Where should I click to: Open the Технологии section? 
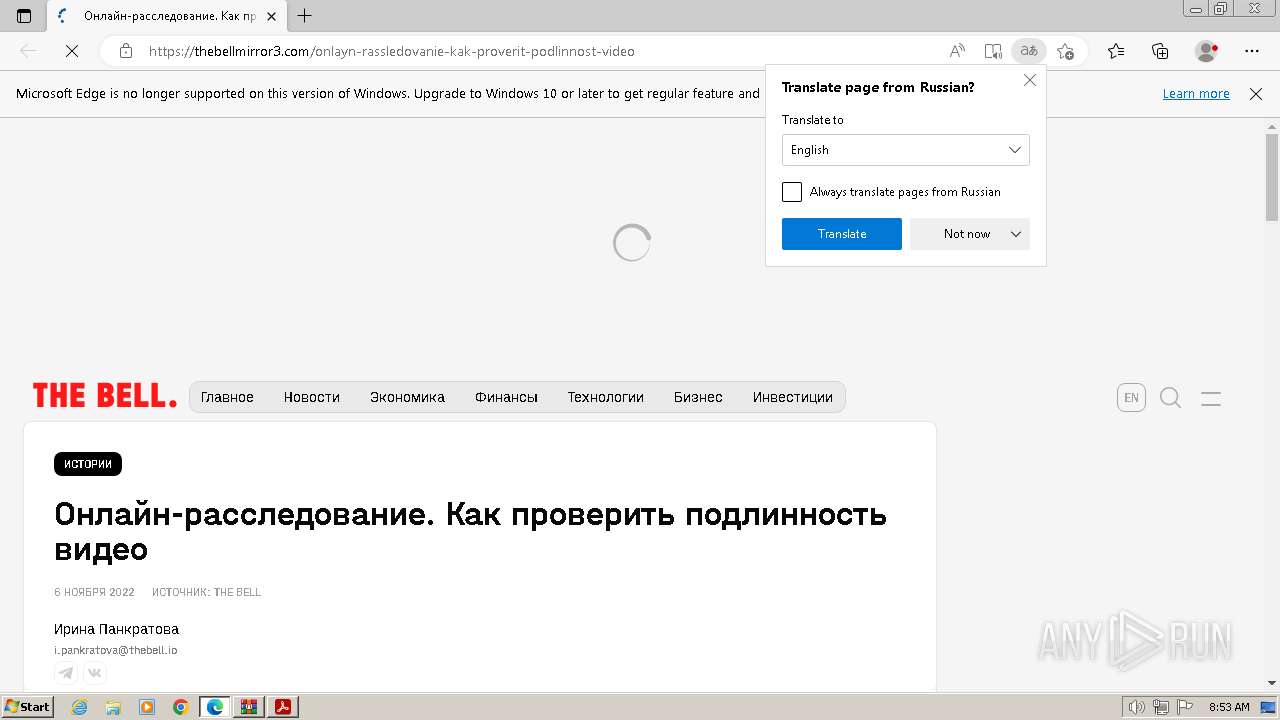click(x=606, y=397)
